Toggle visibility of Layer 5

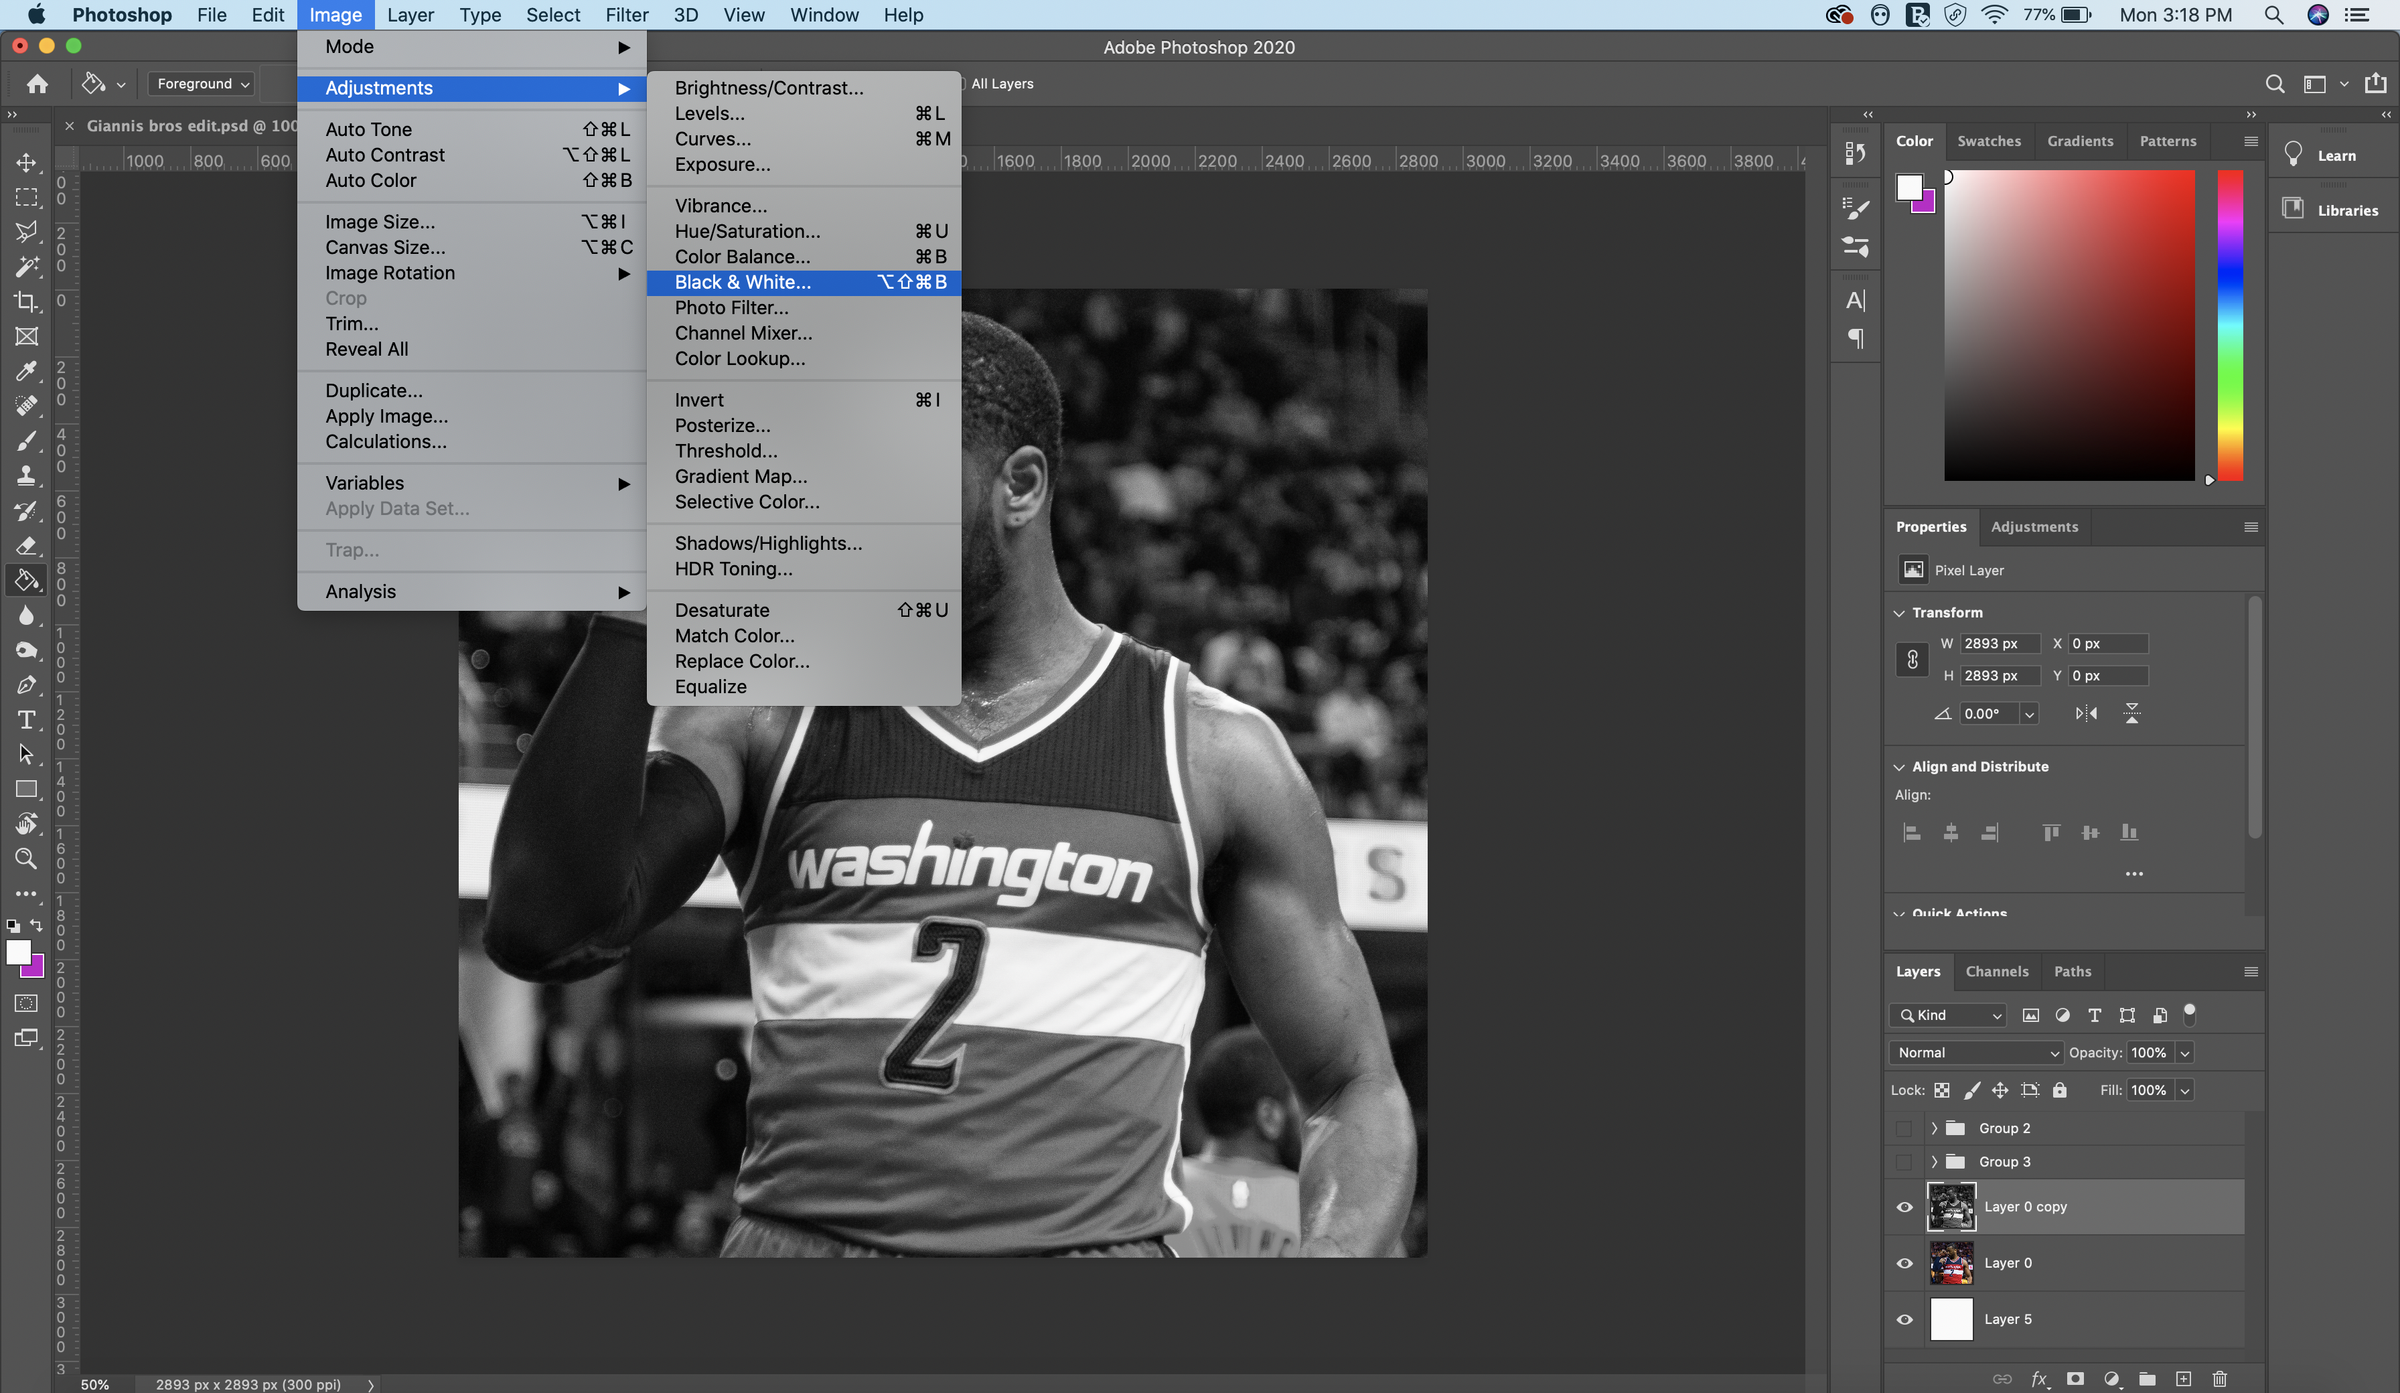[1905, 1319]
